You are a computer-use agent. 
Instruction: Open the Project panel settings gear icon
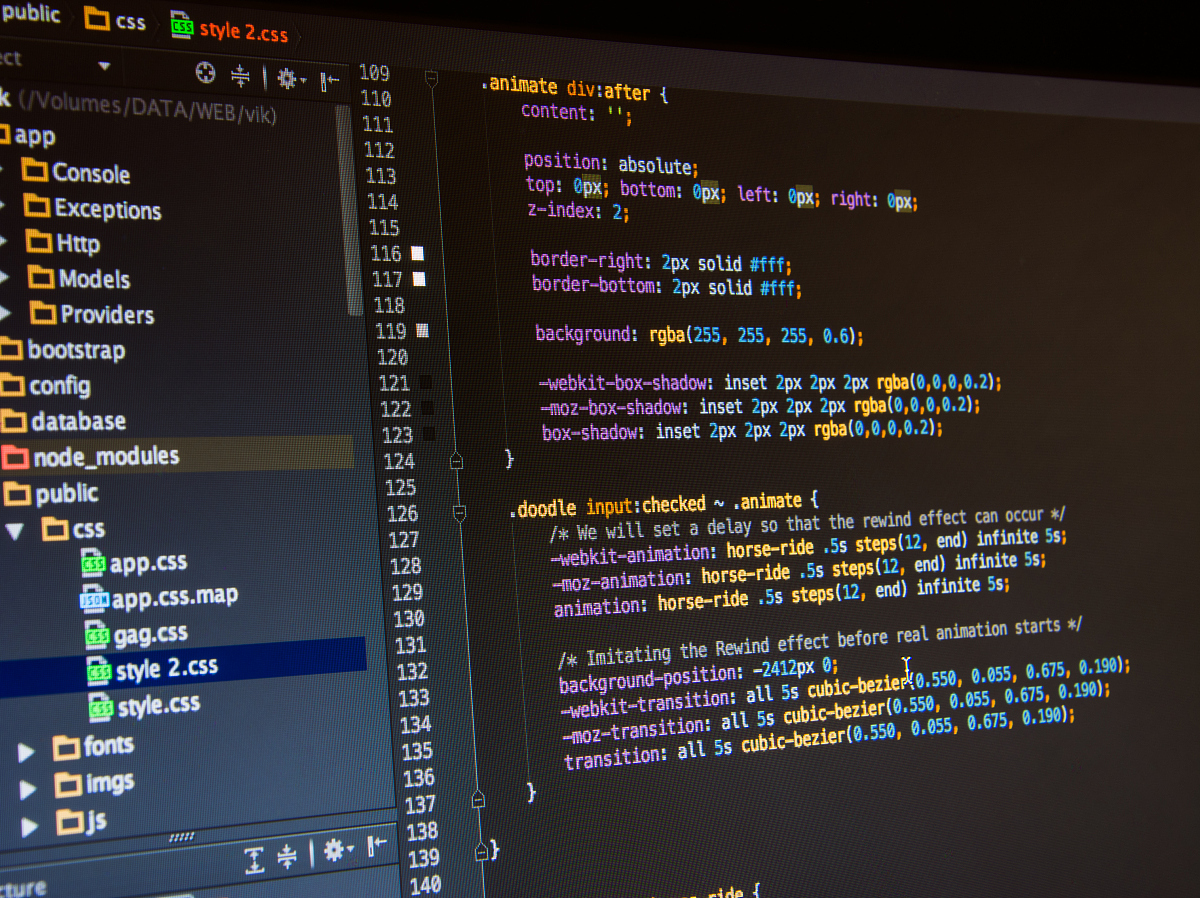point(287,77)
